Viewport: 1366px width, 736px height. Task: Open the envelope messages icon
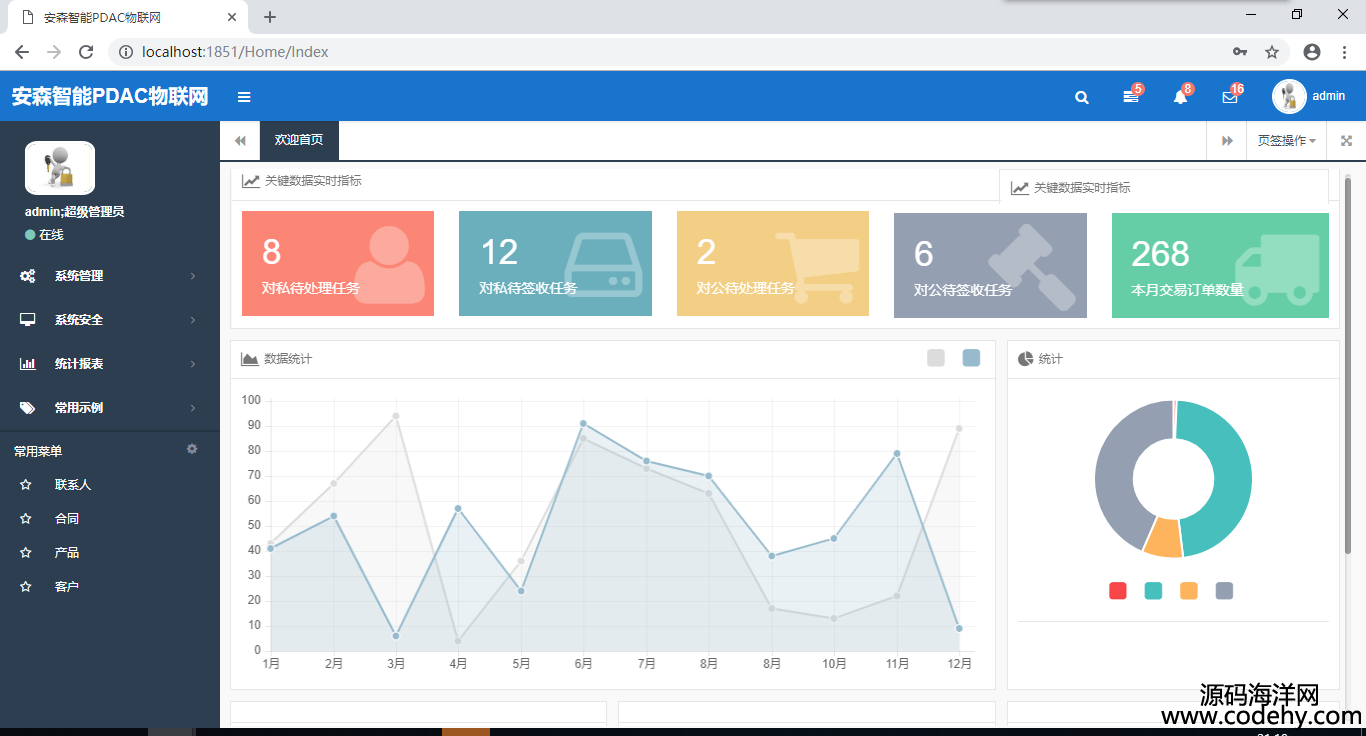coord(1230,97)
